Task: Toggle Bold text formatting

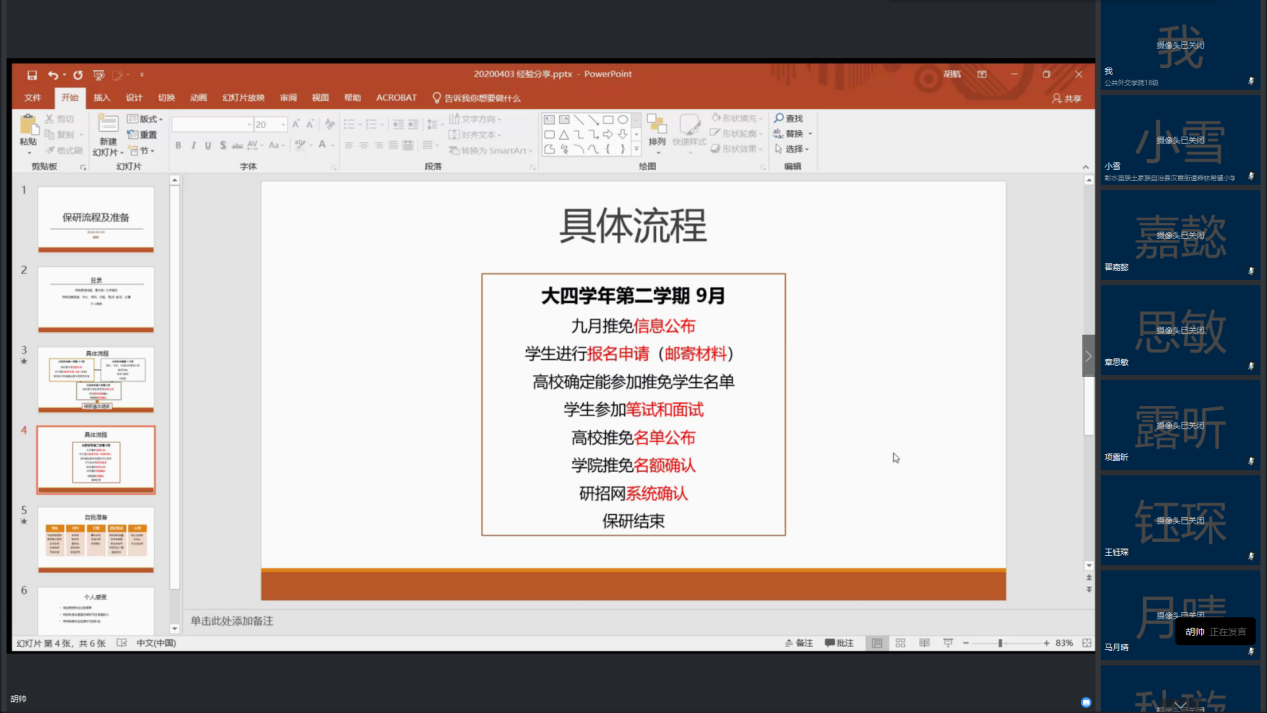Action: 178,146
